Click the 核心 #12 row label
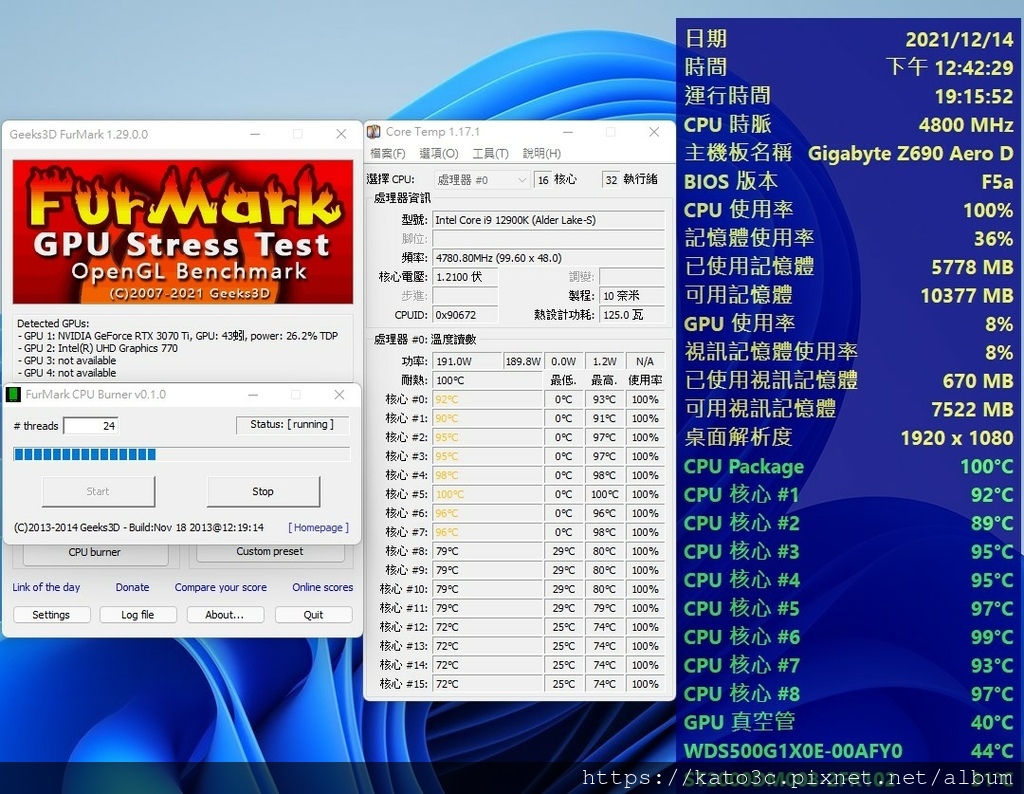Viewport: 1024px width, 794px height. [404, 627]
